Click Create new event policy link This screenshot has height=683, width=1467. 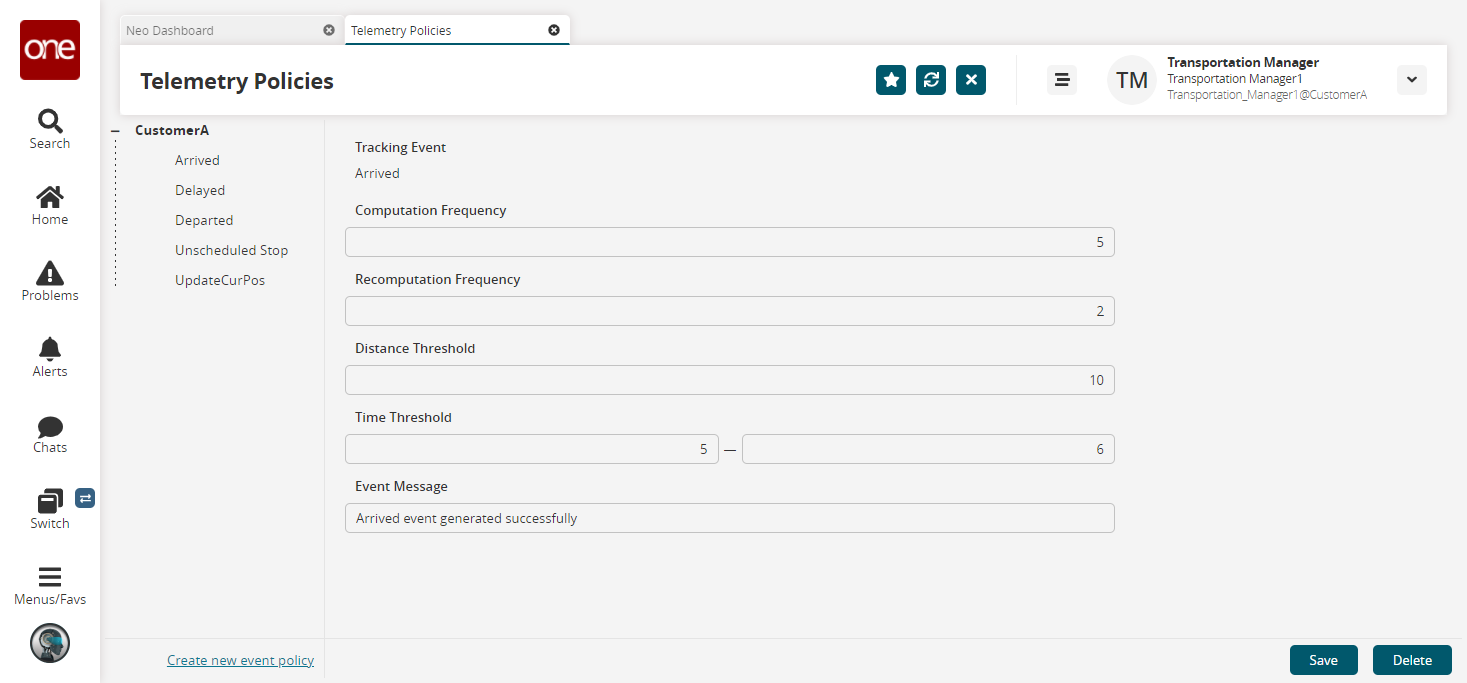pyautogui.click(x=240, y=660)
